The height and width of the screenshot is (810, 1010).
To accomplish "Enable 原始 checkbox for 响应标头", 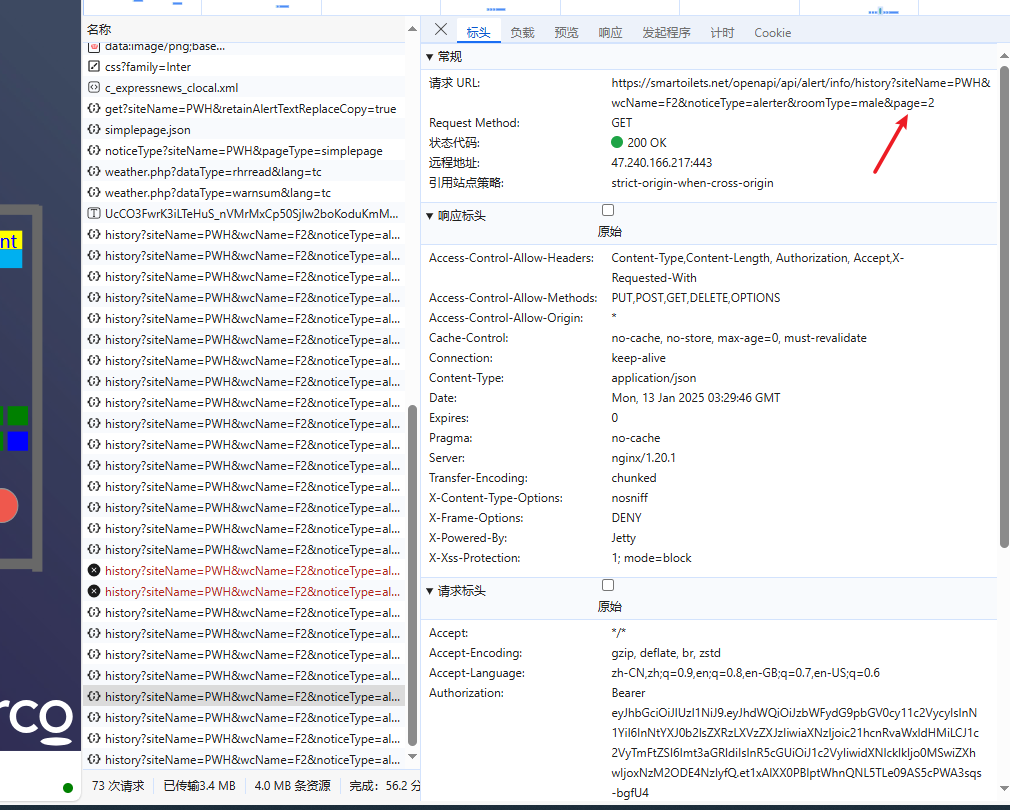I will (x=608, y=210).
